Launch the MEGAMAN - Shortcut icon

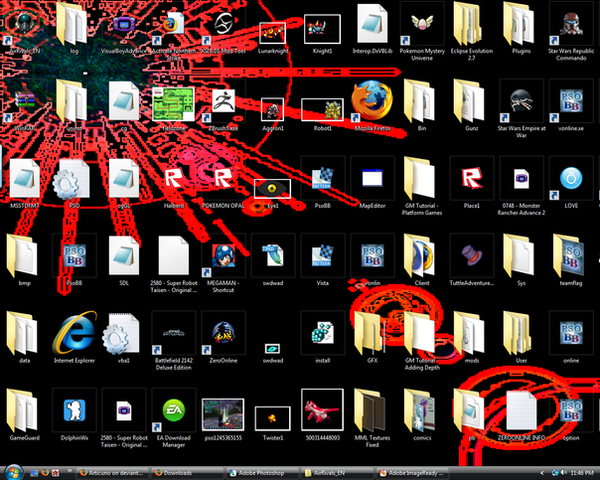point(223,256)
